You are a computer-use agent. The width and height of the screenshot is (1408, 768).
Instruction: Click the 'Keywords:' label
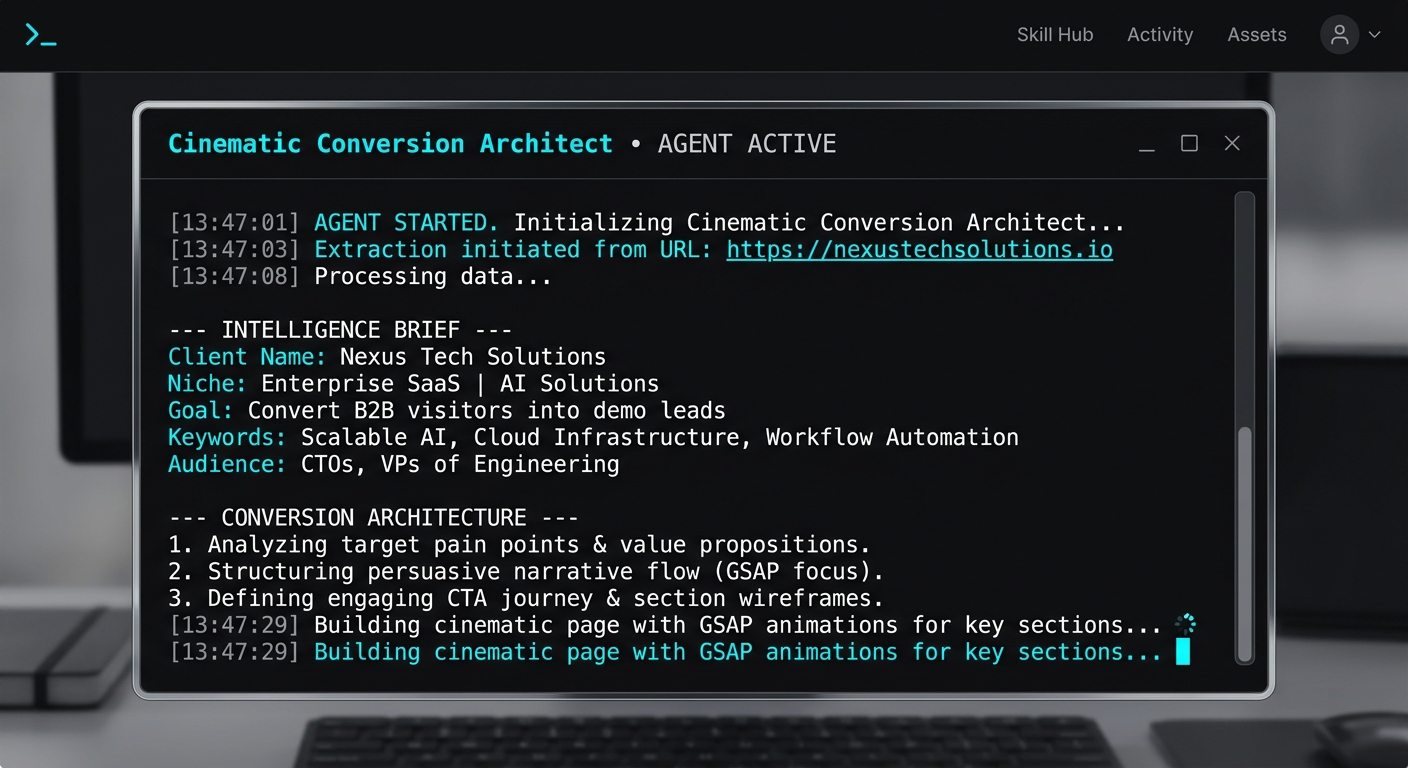coord(227,437)
